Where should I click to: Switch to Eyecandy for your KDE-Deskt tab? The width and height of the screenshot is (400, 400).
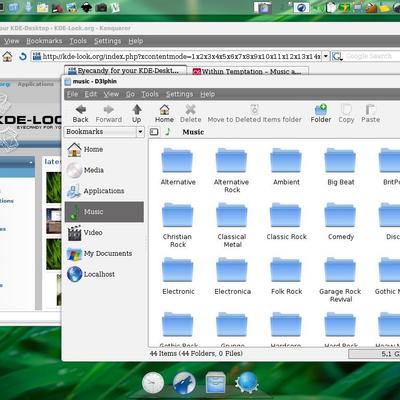[126, 71]
